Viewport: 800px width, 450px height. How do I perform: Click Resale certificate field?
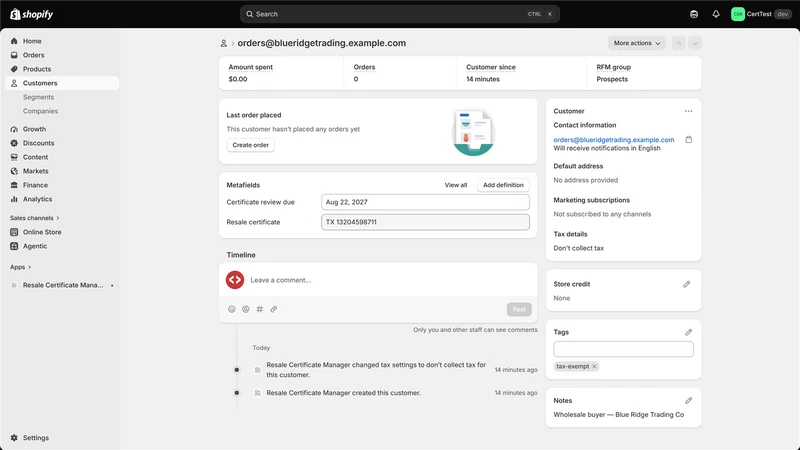425,222
